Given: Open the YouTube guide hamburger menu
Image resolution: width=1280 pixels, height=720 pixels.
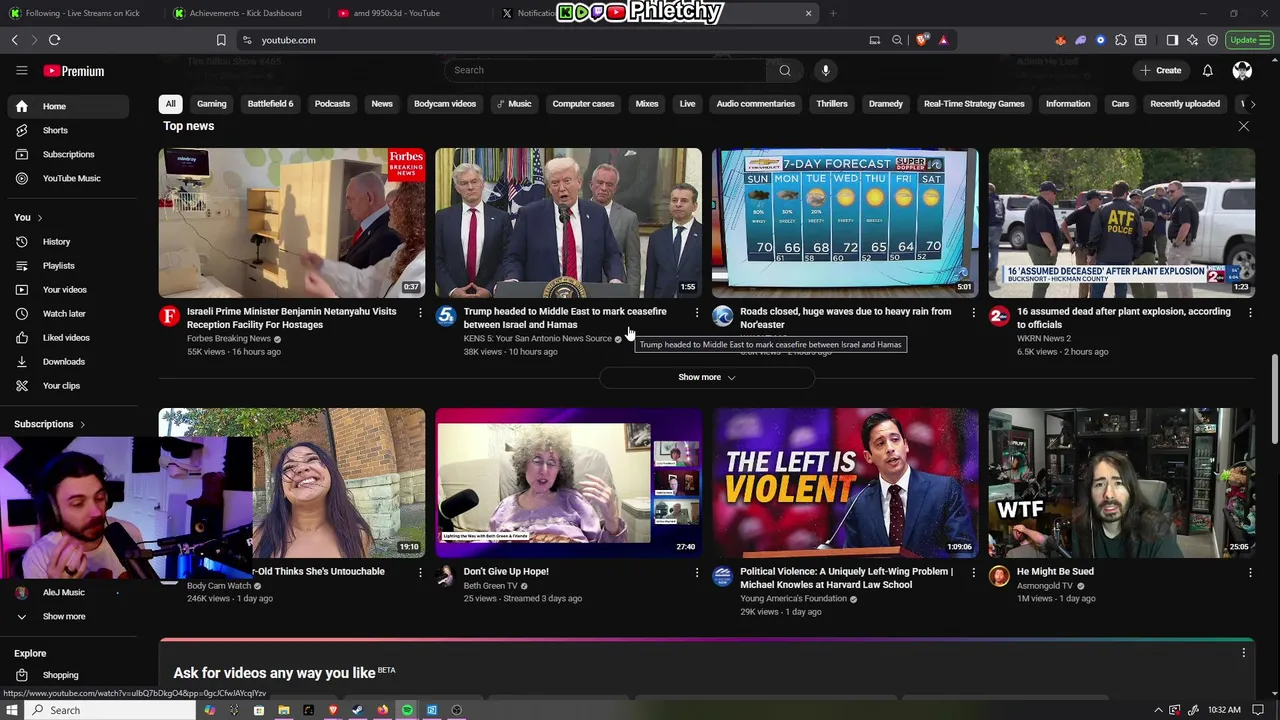Looking at the screenshot, I should (x=21, y=70).
